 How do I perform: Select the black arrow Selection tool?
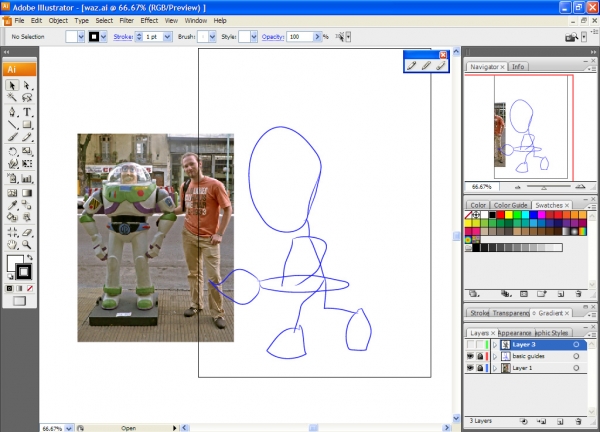point(12,85)
